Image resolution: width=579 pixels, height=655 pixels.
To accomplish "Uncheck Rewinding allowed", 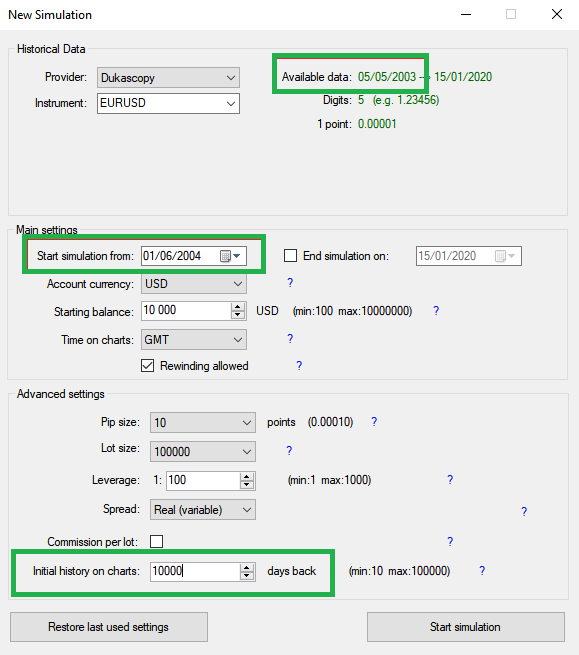I will coord(147,366).
